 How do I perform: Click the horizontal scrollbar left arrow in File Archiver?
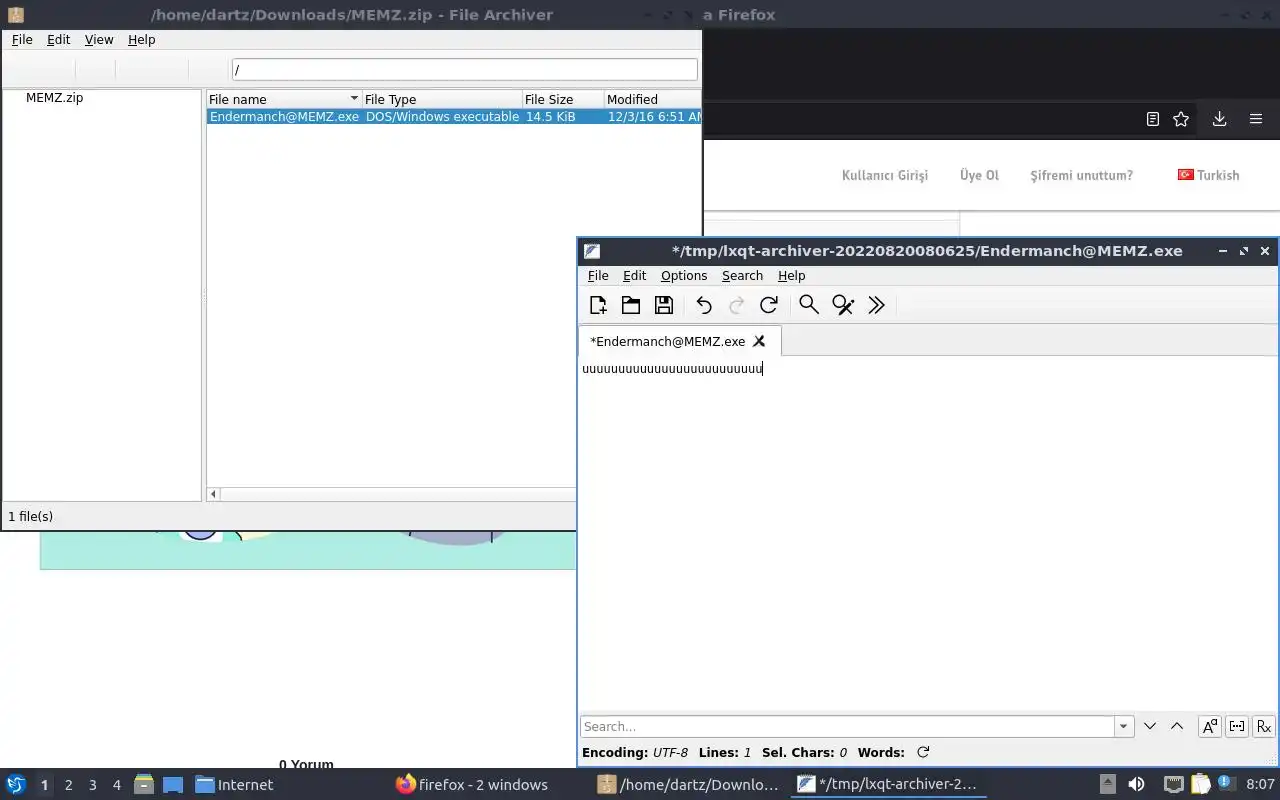coord(213,494)
